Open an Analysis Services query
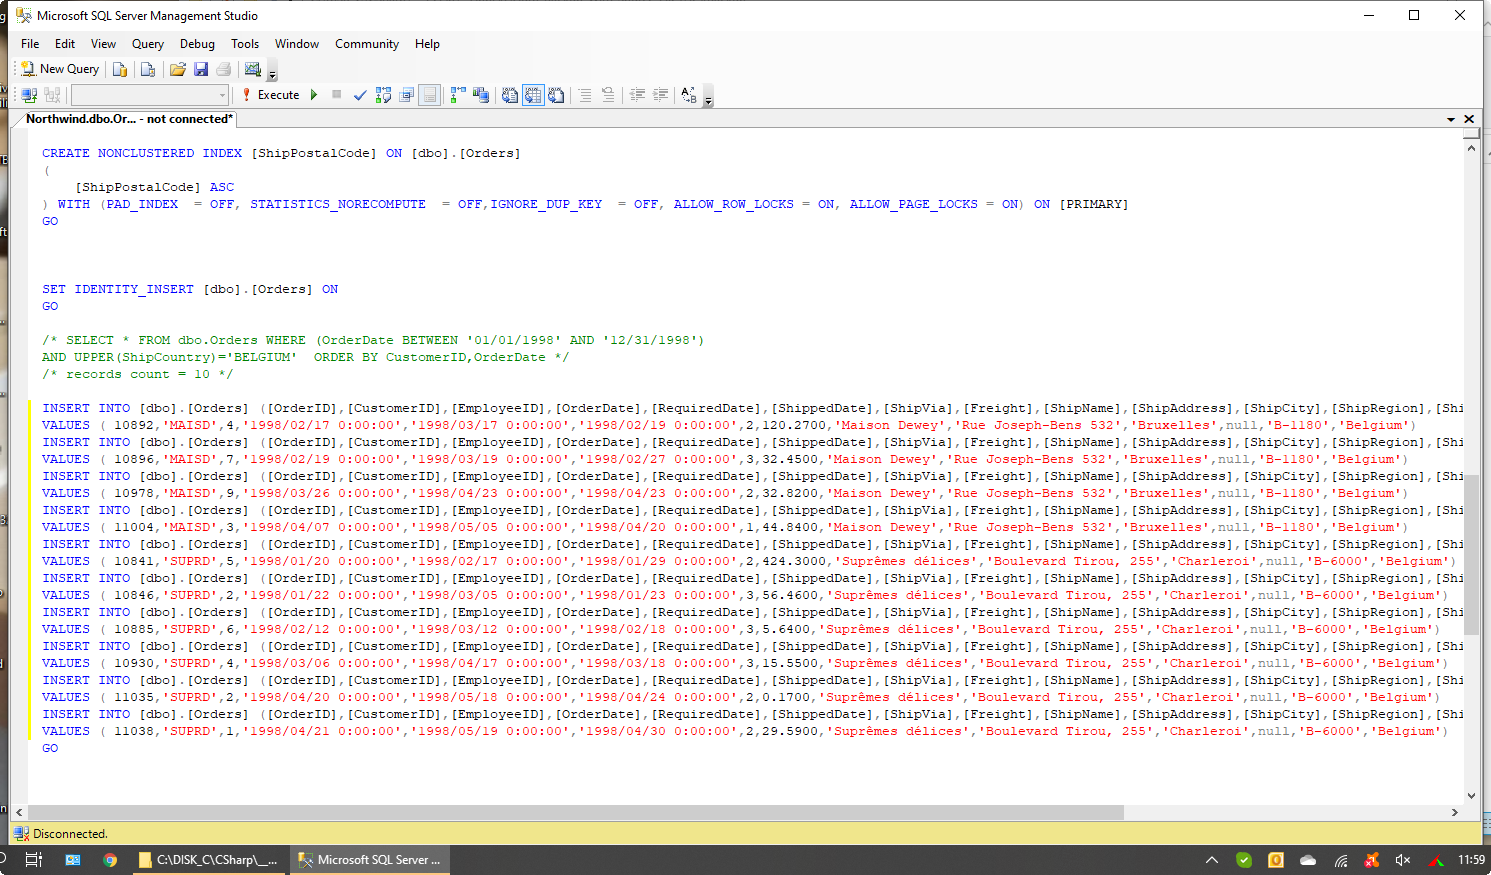Image resolution: width=1491 pixels, height=875 pixels. coord(148,69)
